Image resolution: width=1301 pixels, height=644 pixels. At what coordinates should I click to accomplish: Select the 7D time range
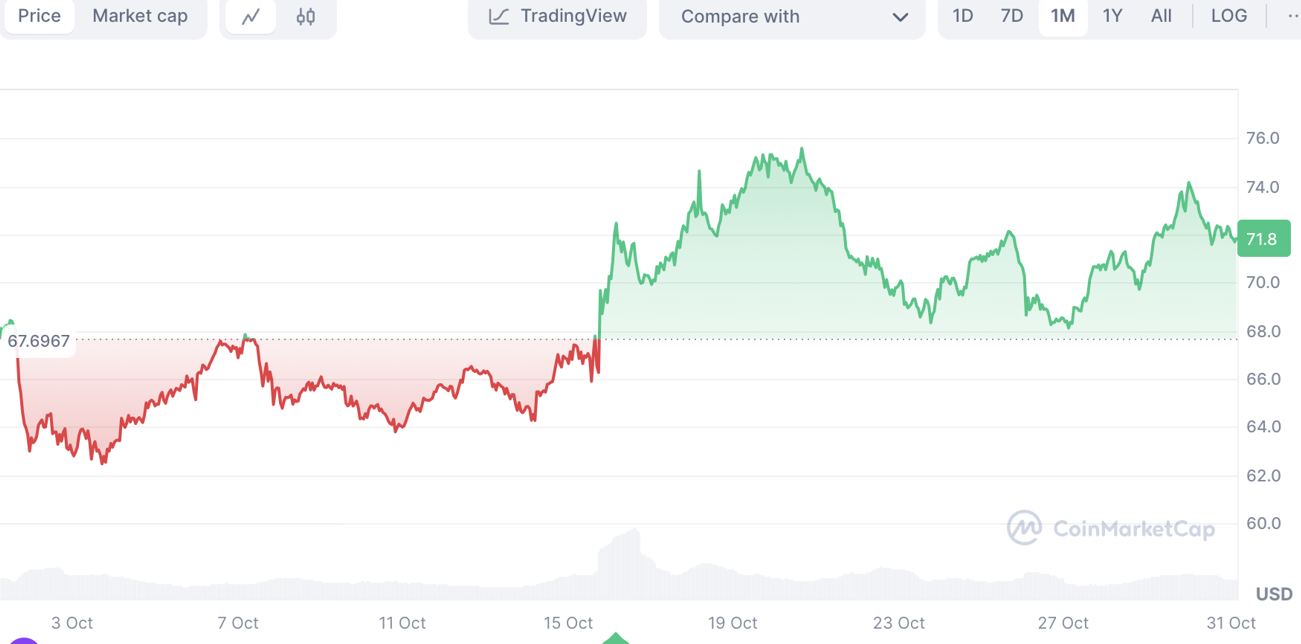pyautogui.click(x=1012, y=17)
